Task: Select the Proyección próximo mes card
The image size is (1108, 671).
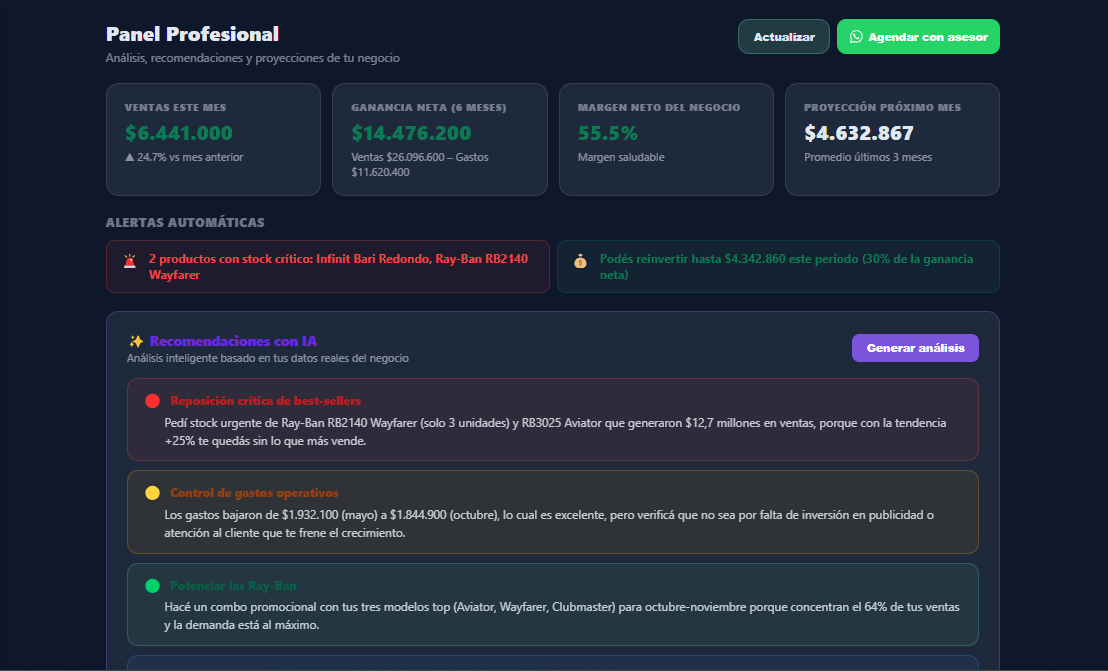Action: coord(892,139)
